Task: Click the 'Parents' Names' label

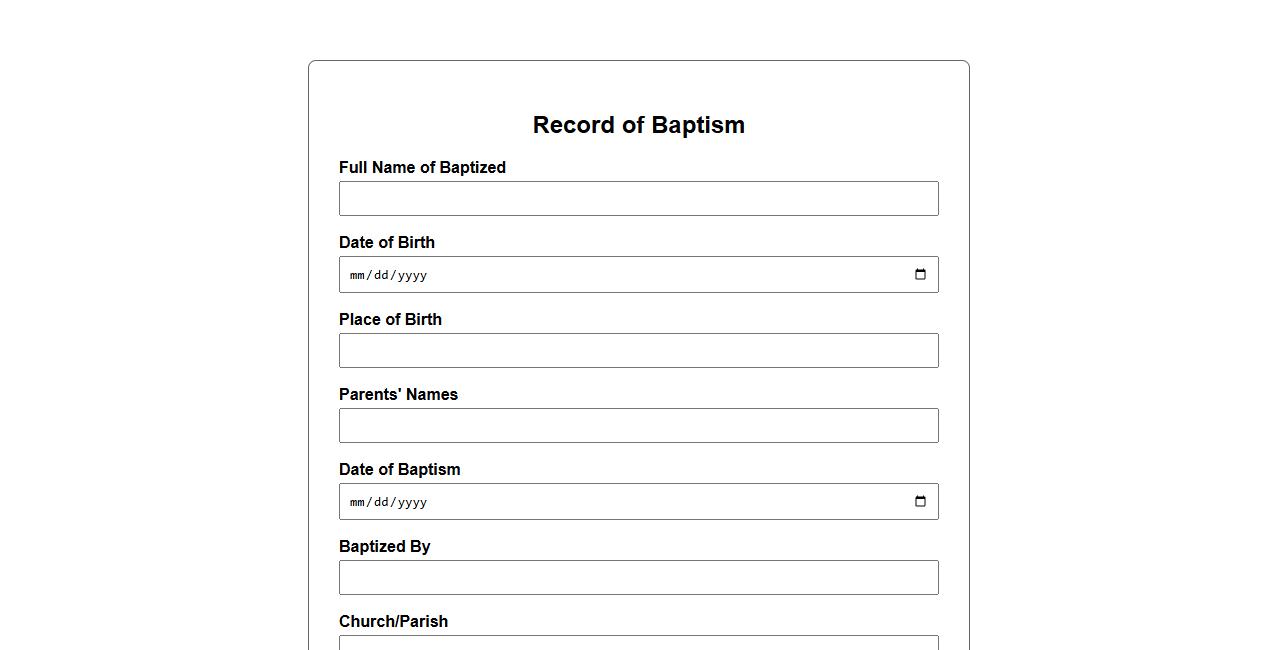Action: click(x=398, y=395)
